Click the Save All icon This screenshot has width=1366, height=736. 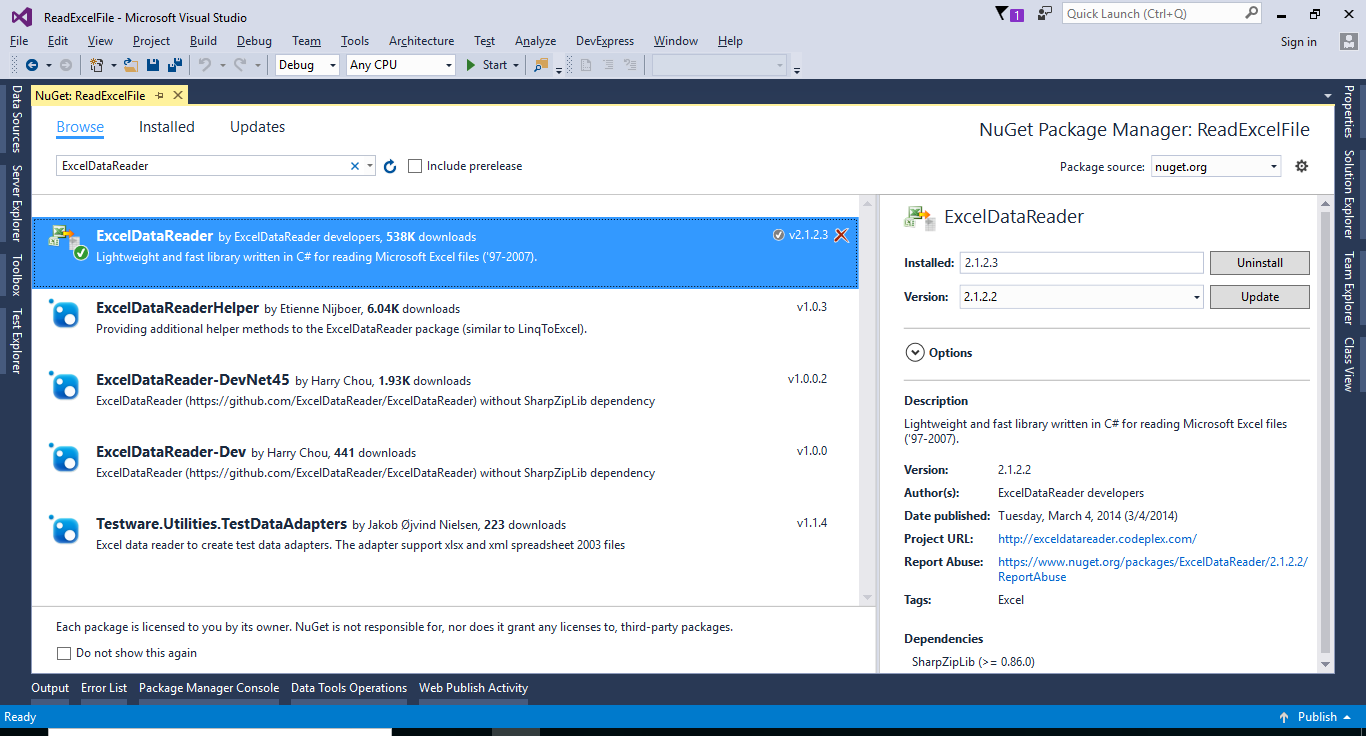pyautogui.click(x=175, y=65)
